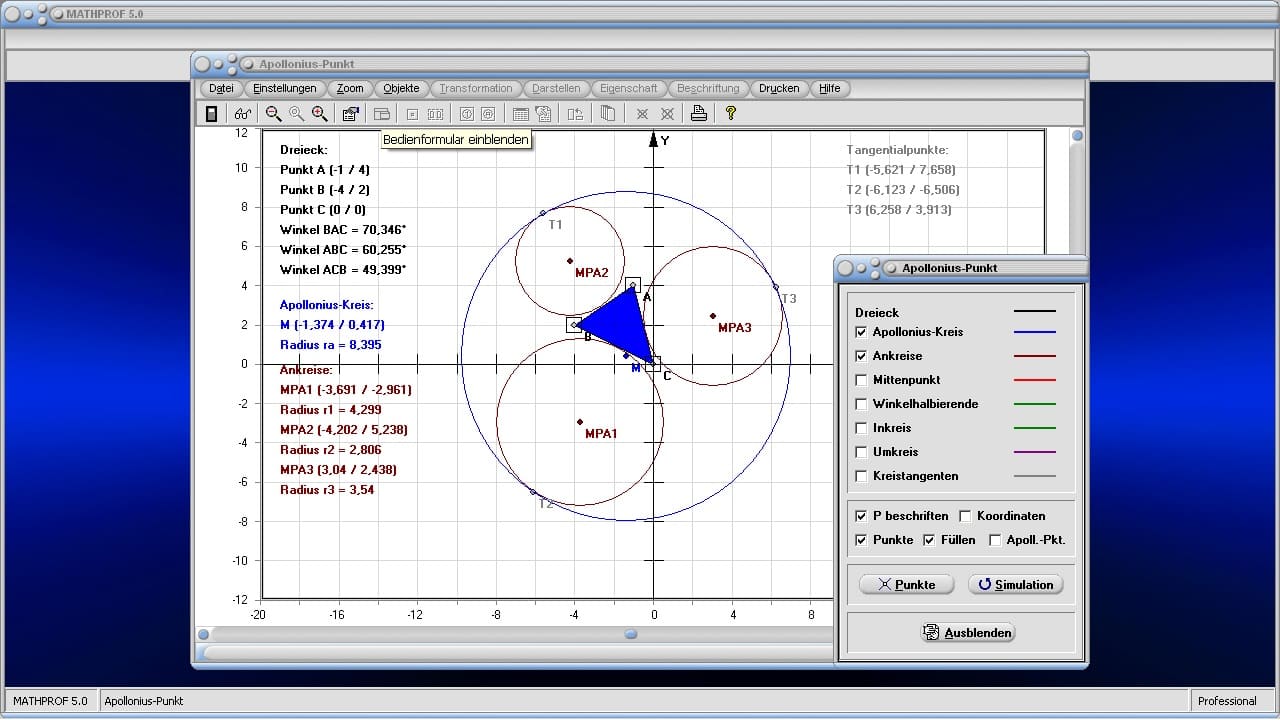Click the zoom in magnifier icon
The height and width of the screenshot is (720, 1280).
click(319, 114)
